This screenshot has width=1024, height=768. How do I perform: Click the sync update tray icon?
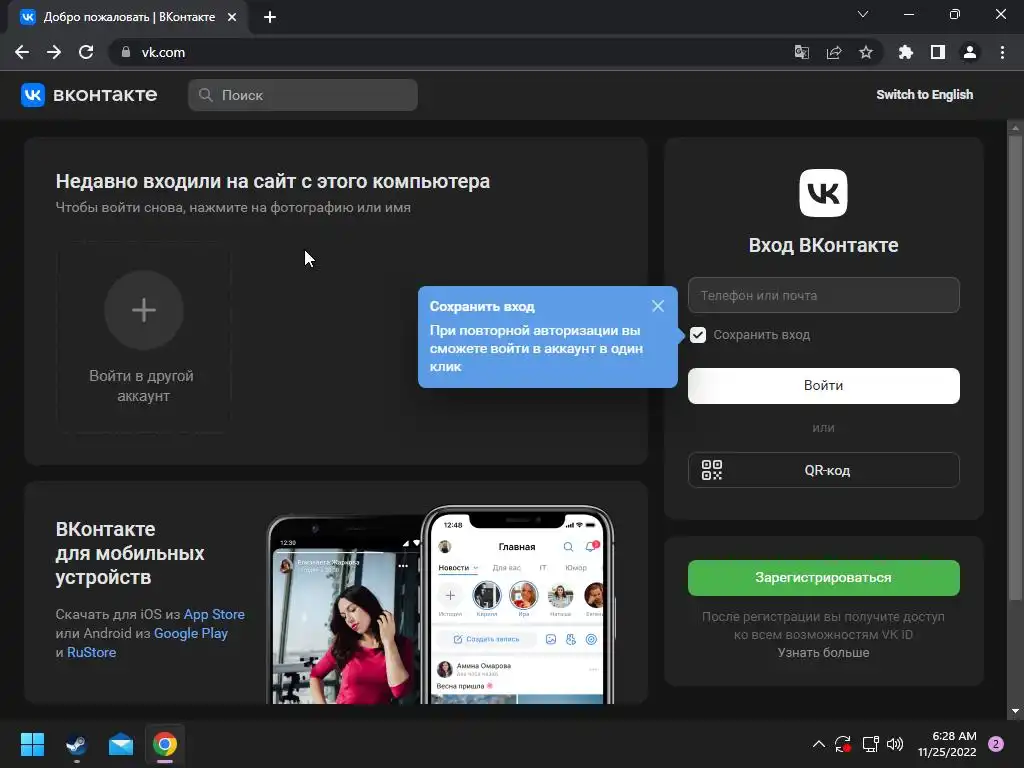pyautogui.click(x=843, y=744)
